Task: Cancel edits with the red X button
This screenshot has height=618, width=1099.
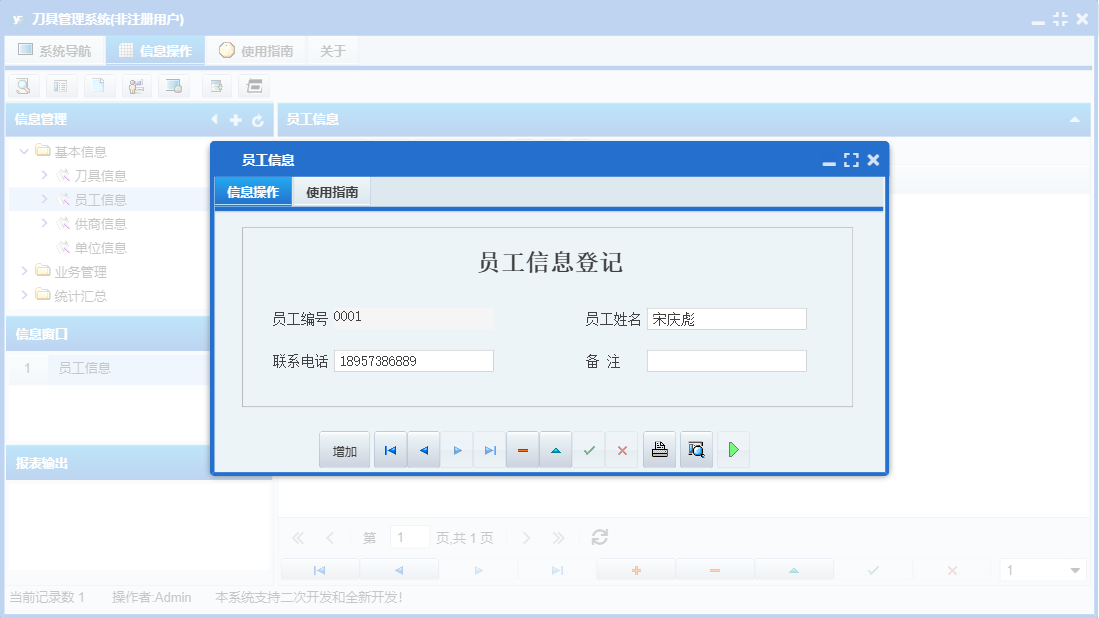Action: coord(621,449)
